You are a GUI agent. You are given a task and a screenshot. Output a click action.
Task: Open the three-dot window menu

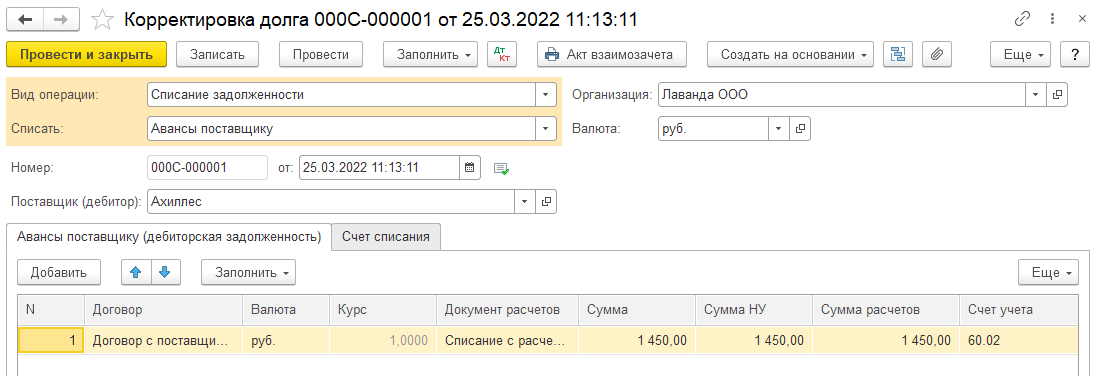(1053, 20)
